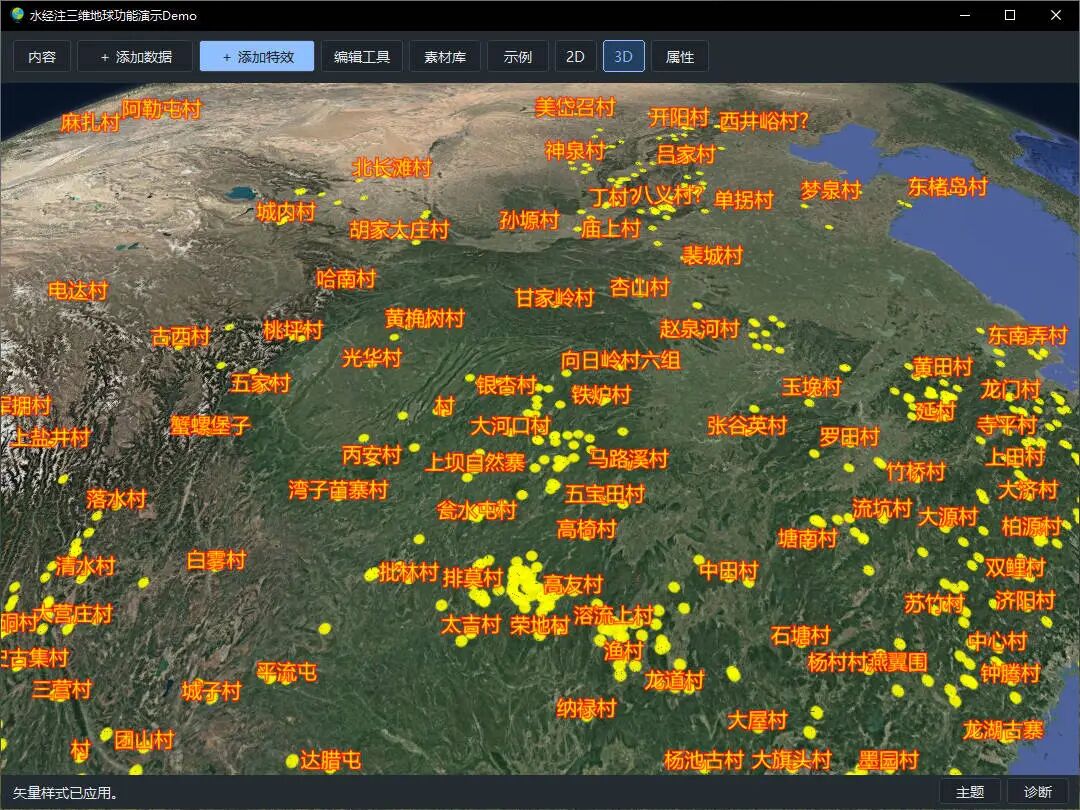Click the 主题 theme button

click(x=970, y=792)
